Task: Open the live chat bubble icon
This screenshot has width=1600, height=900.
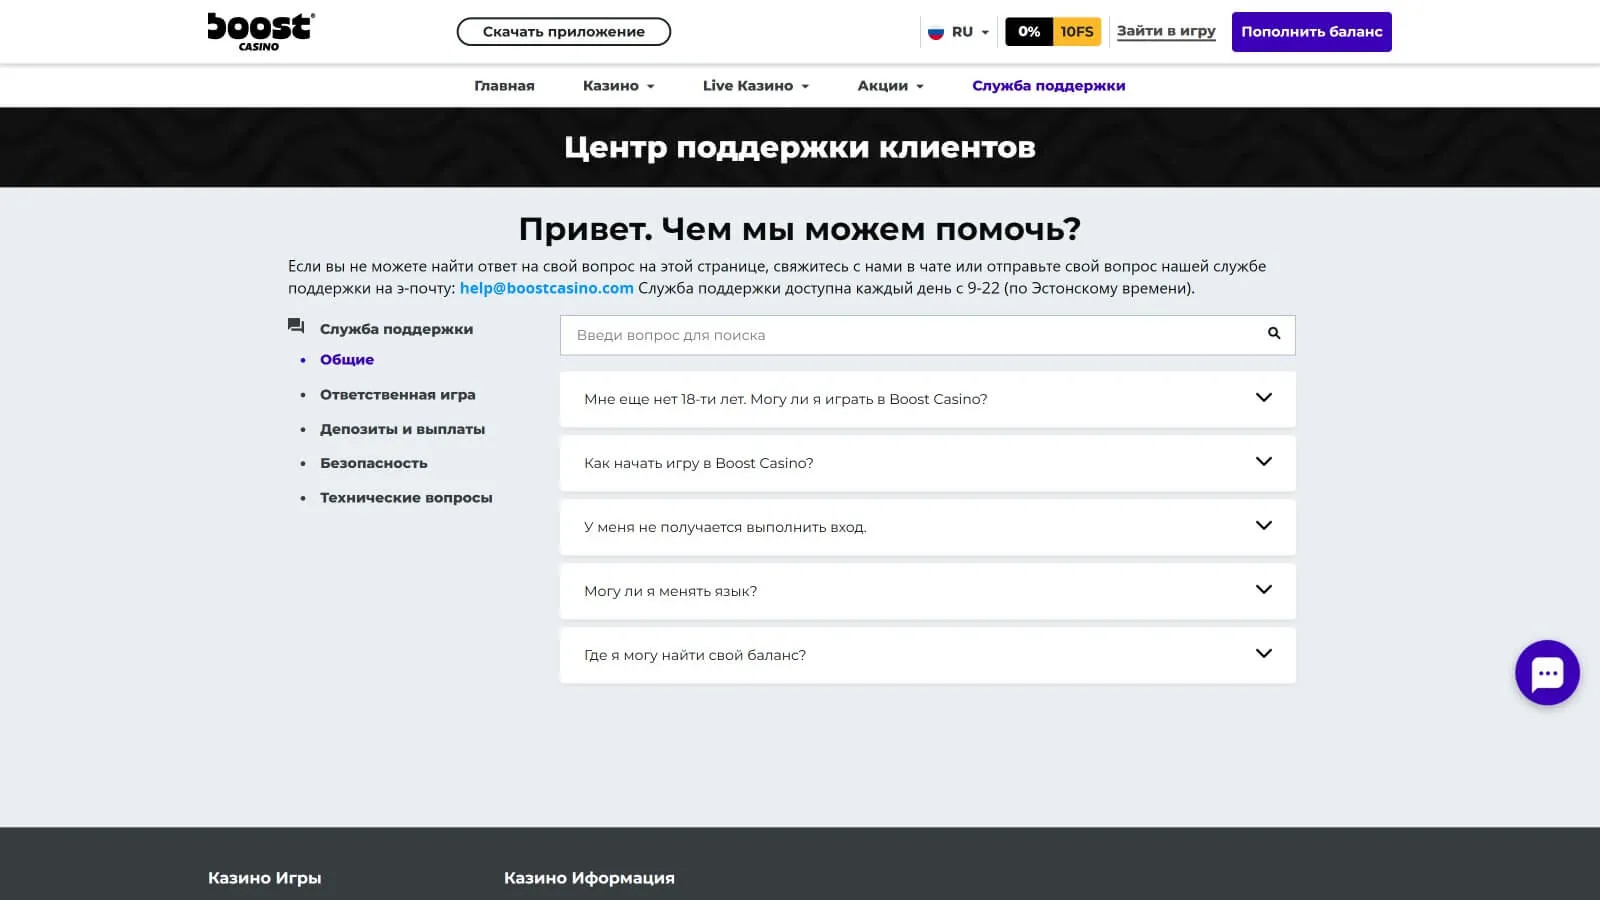Action: 1547,673
